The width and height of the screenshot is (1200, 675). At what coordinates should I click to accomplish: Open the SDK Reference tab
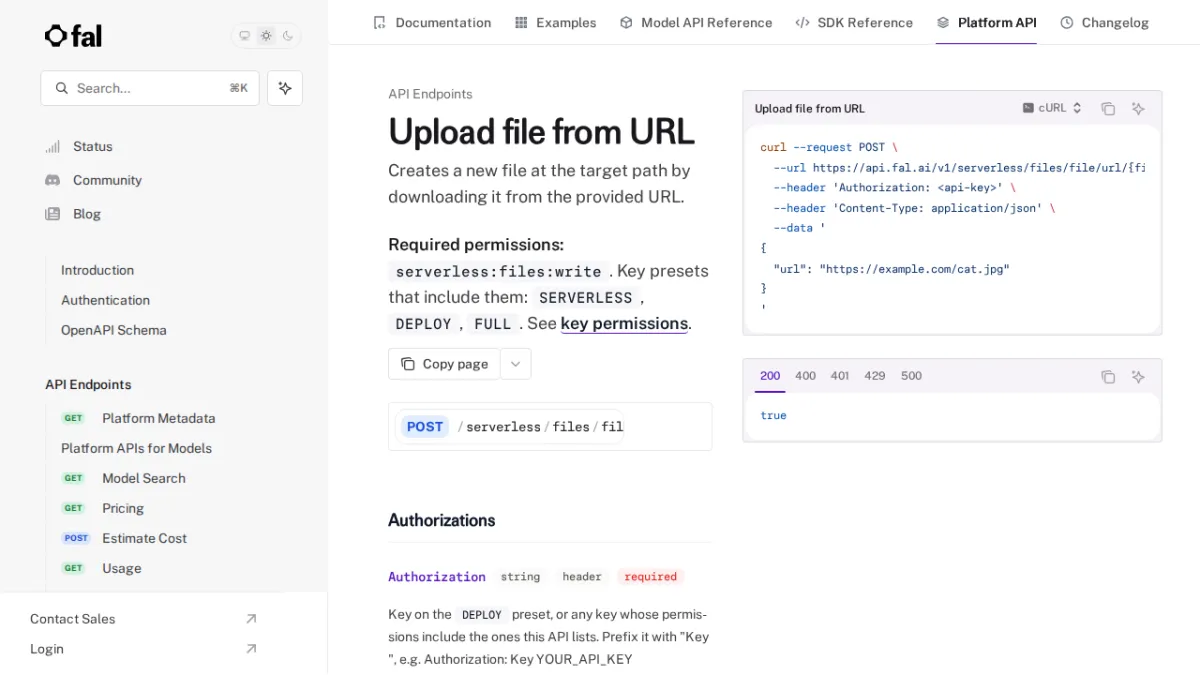pos(854,22)
